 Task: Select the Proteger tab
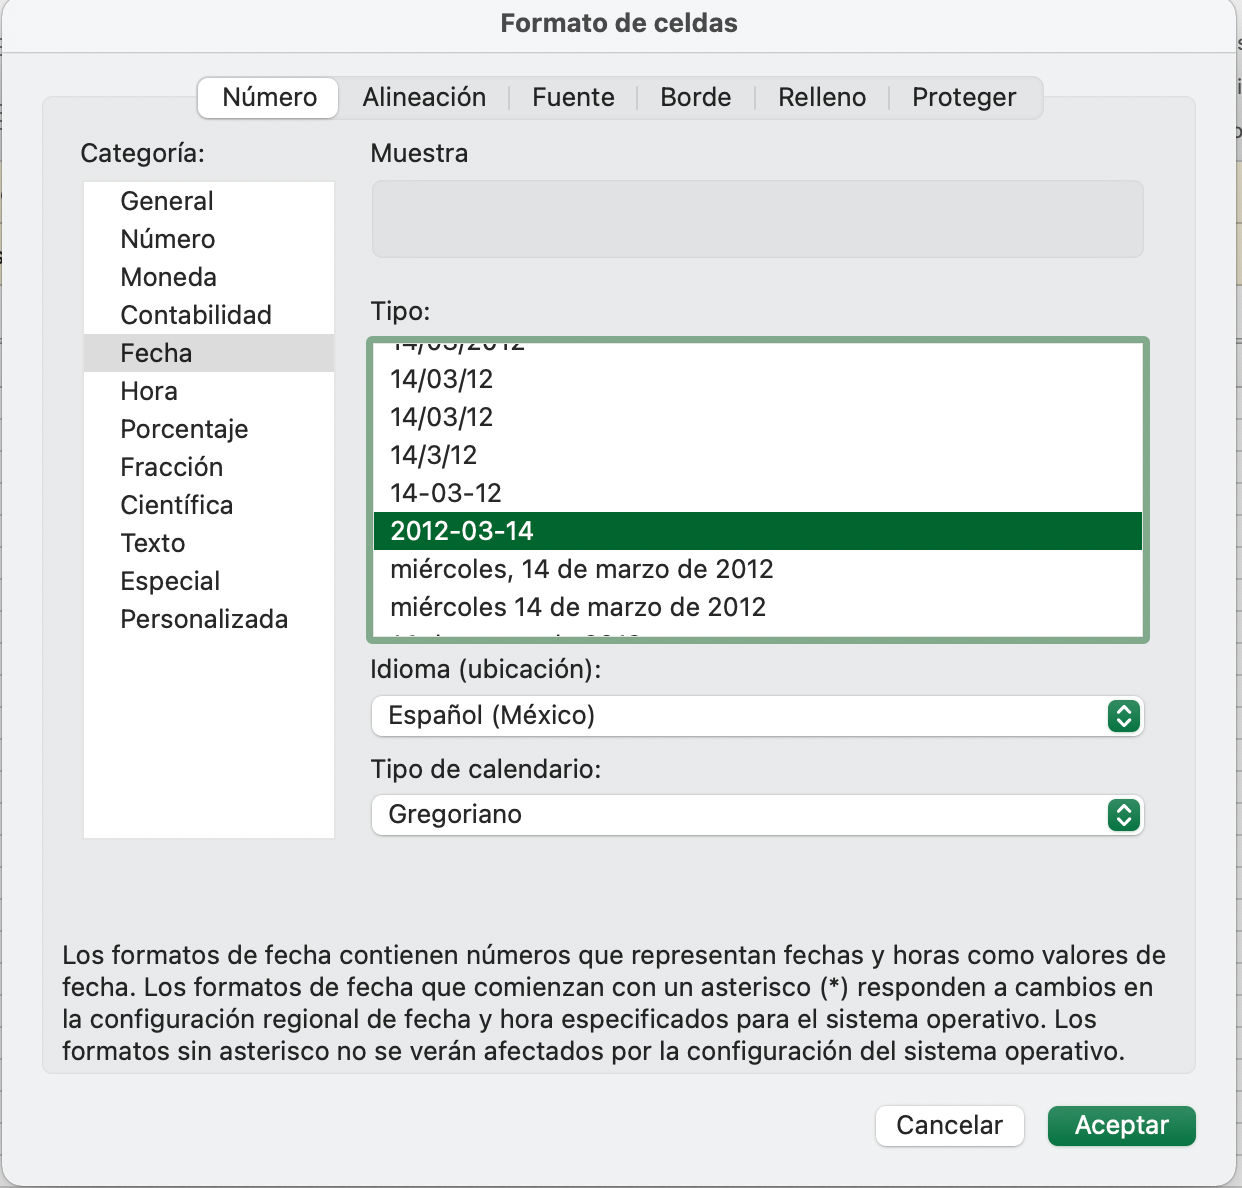963,97
